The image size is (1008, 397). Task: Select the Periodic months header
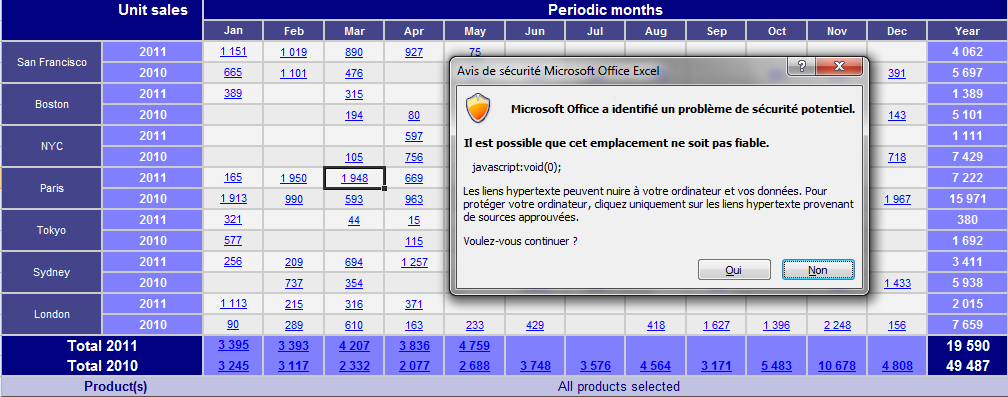pyautogui.click(x=605, y=10)
